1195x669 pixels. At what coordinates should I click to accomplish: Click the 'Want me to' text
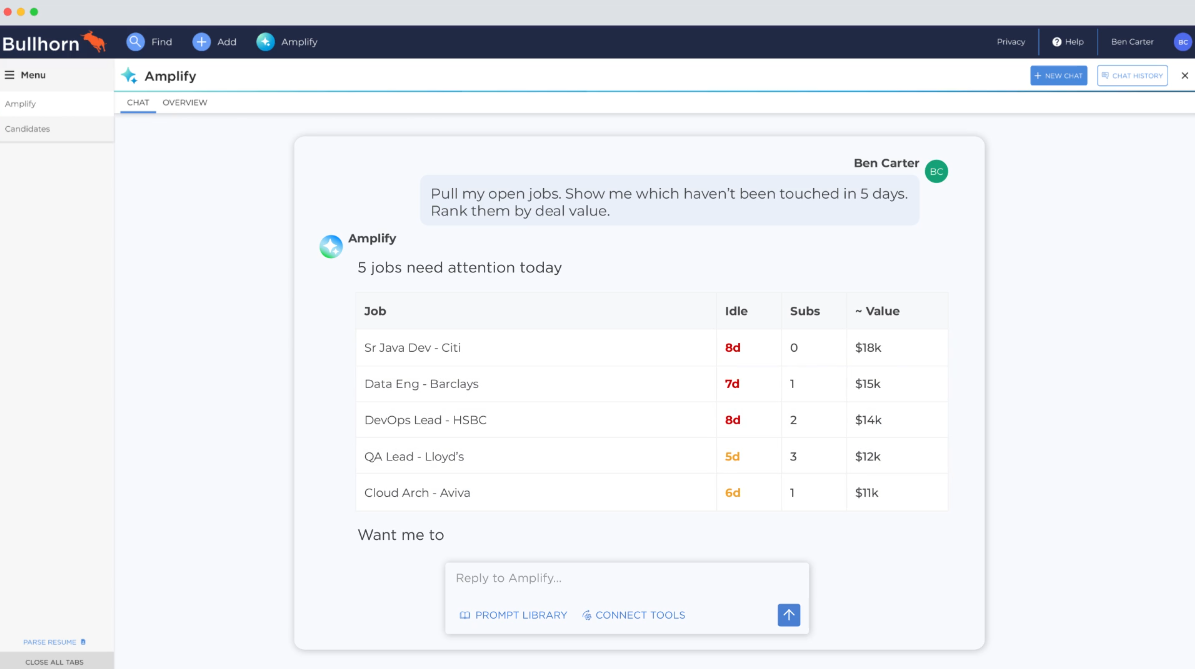pos(401,535)
